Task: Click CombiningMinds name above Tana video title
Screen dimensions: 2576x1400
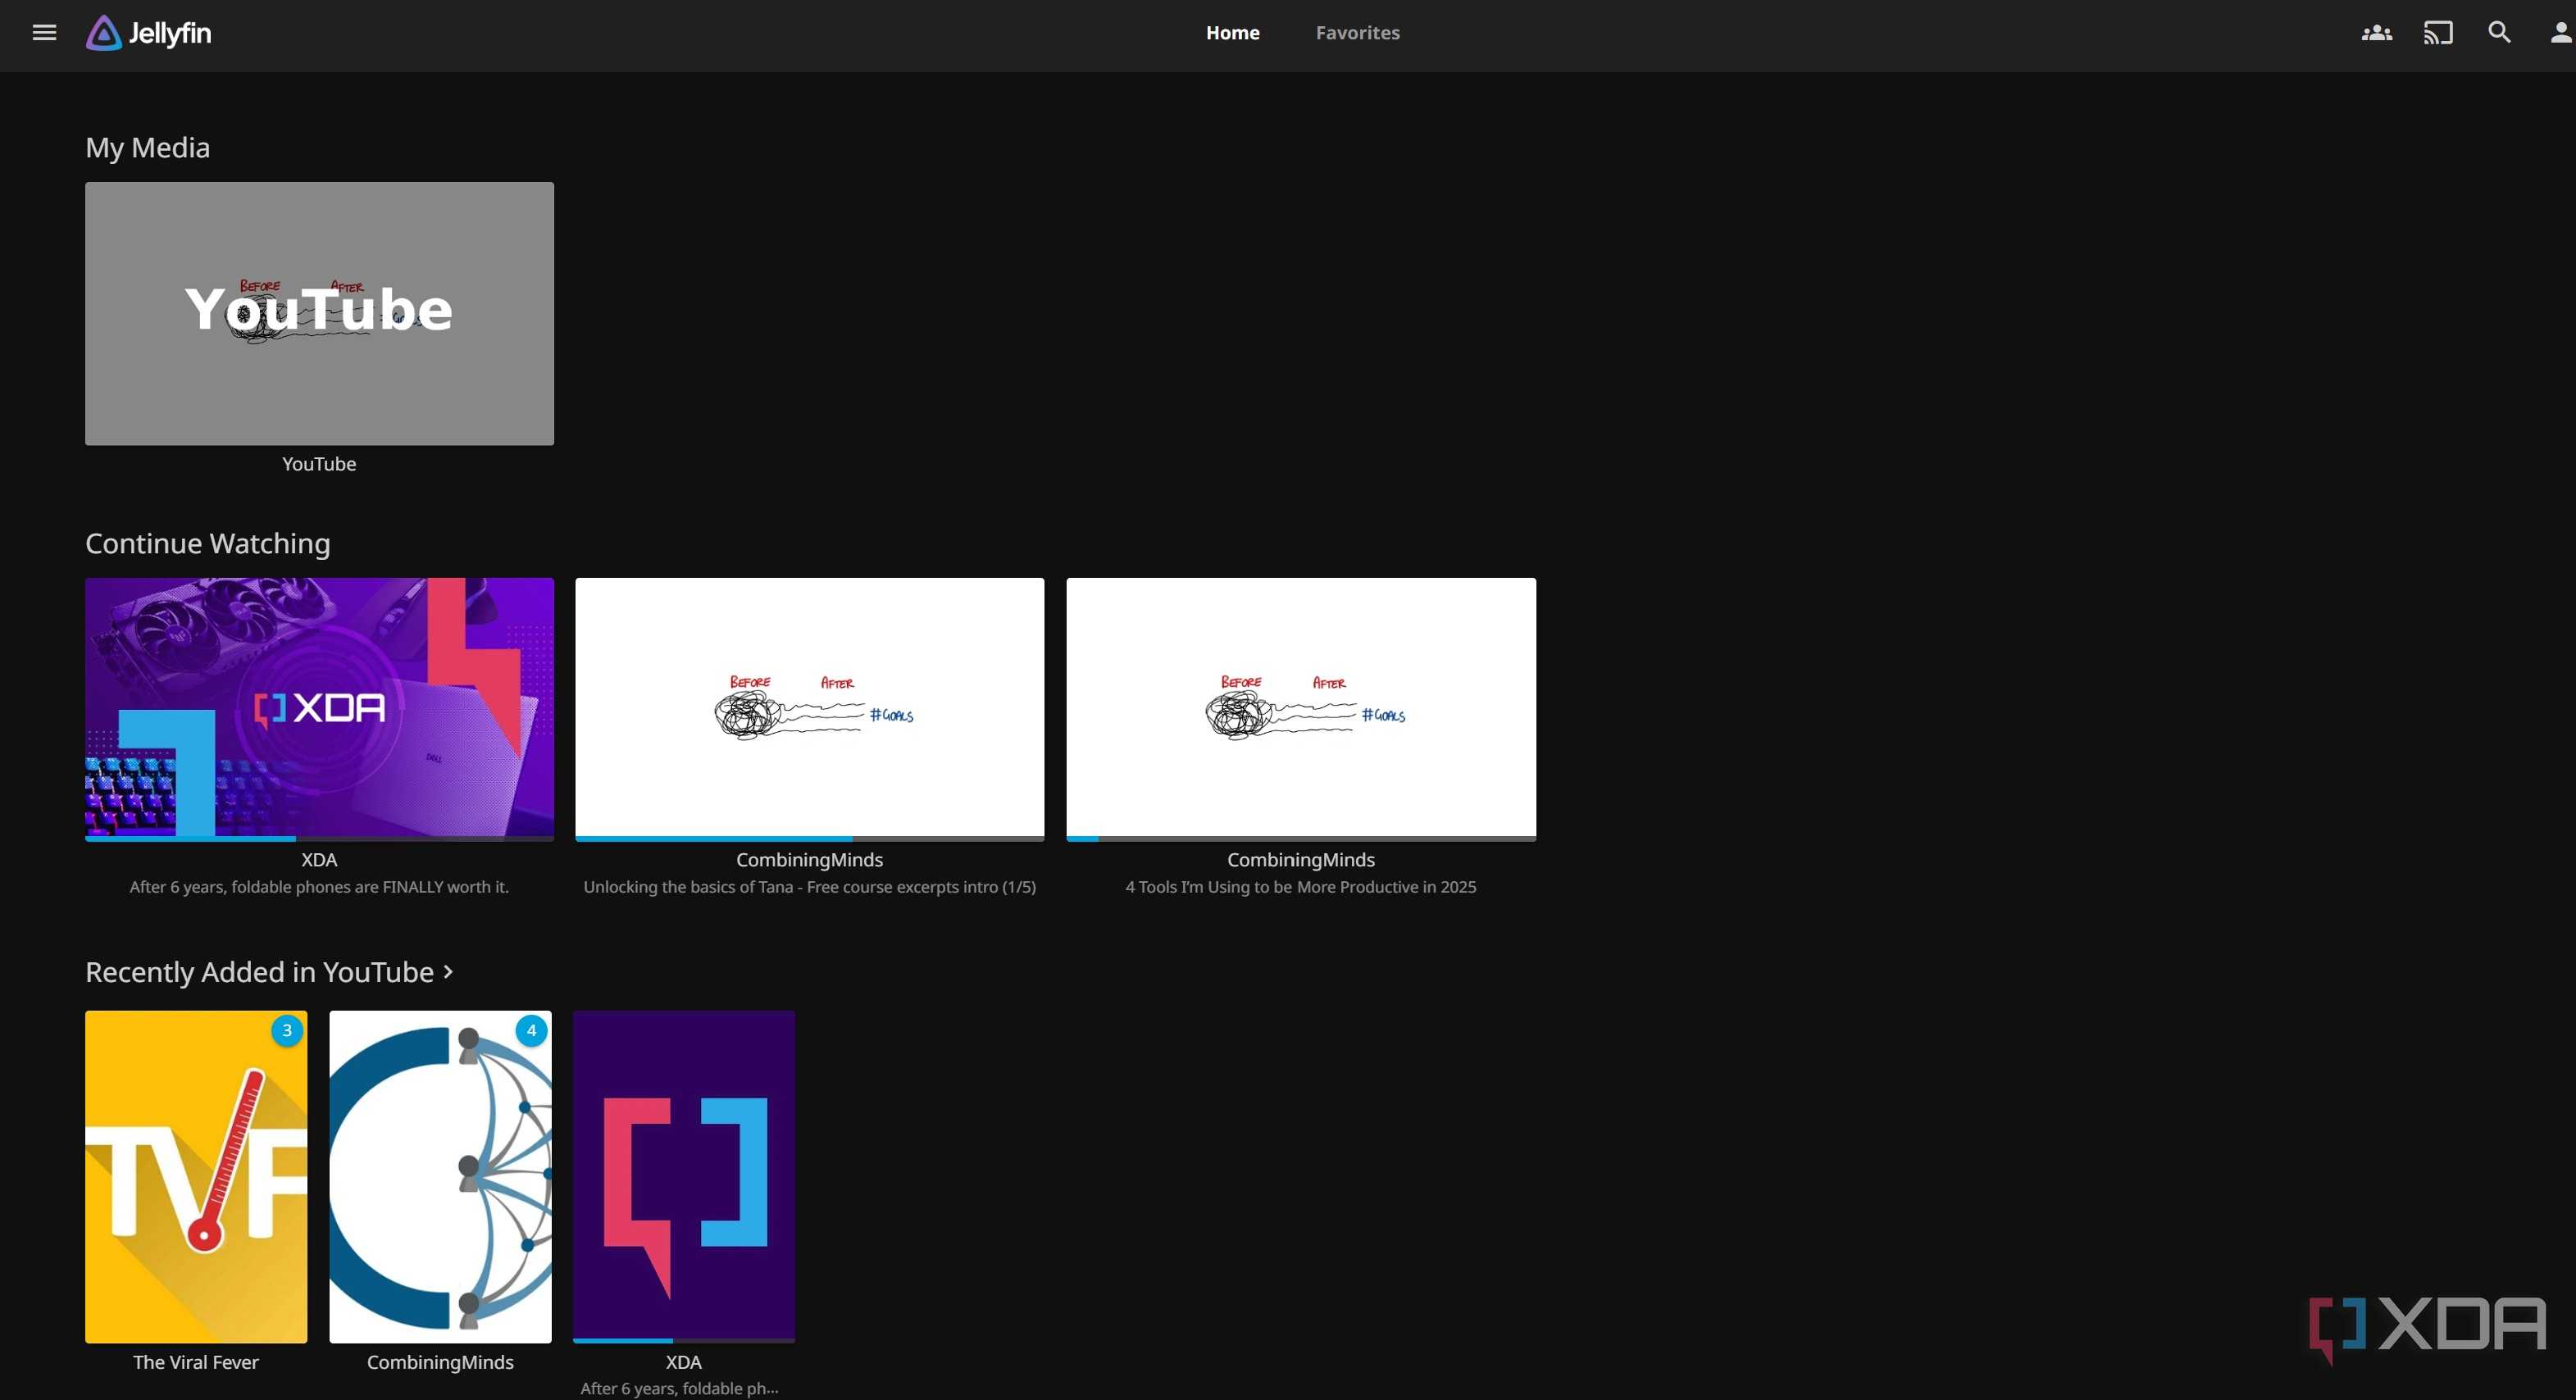Action: [x=809, y=860]
